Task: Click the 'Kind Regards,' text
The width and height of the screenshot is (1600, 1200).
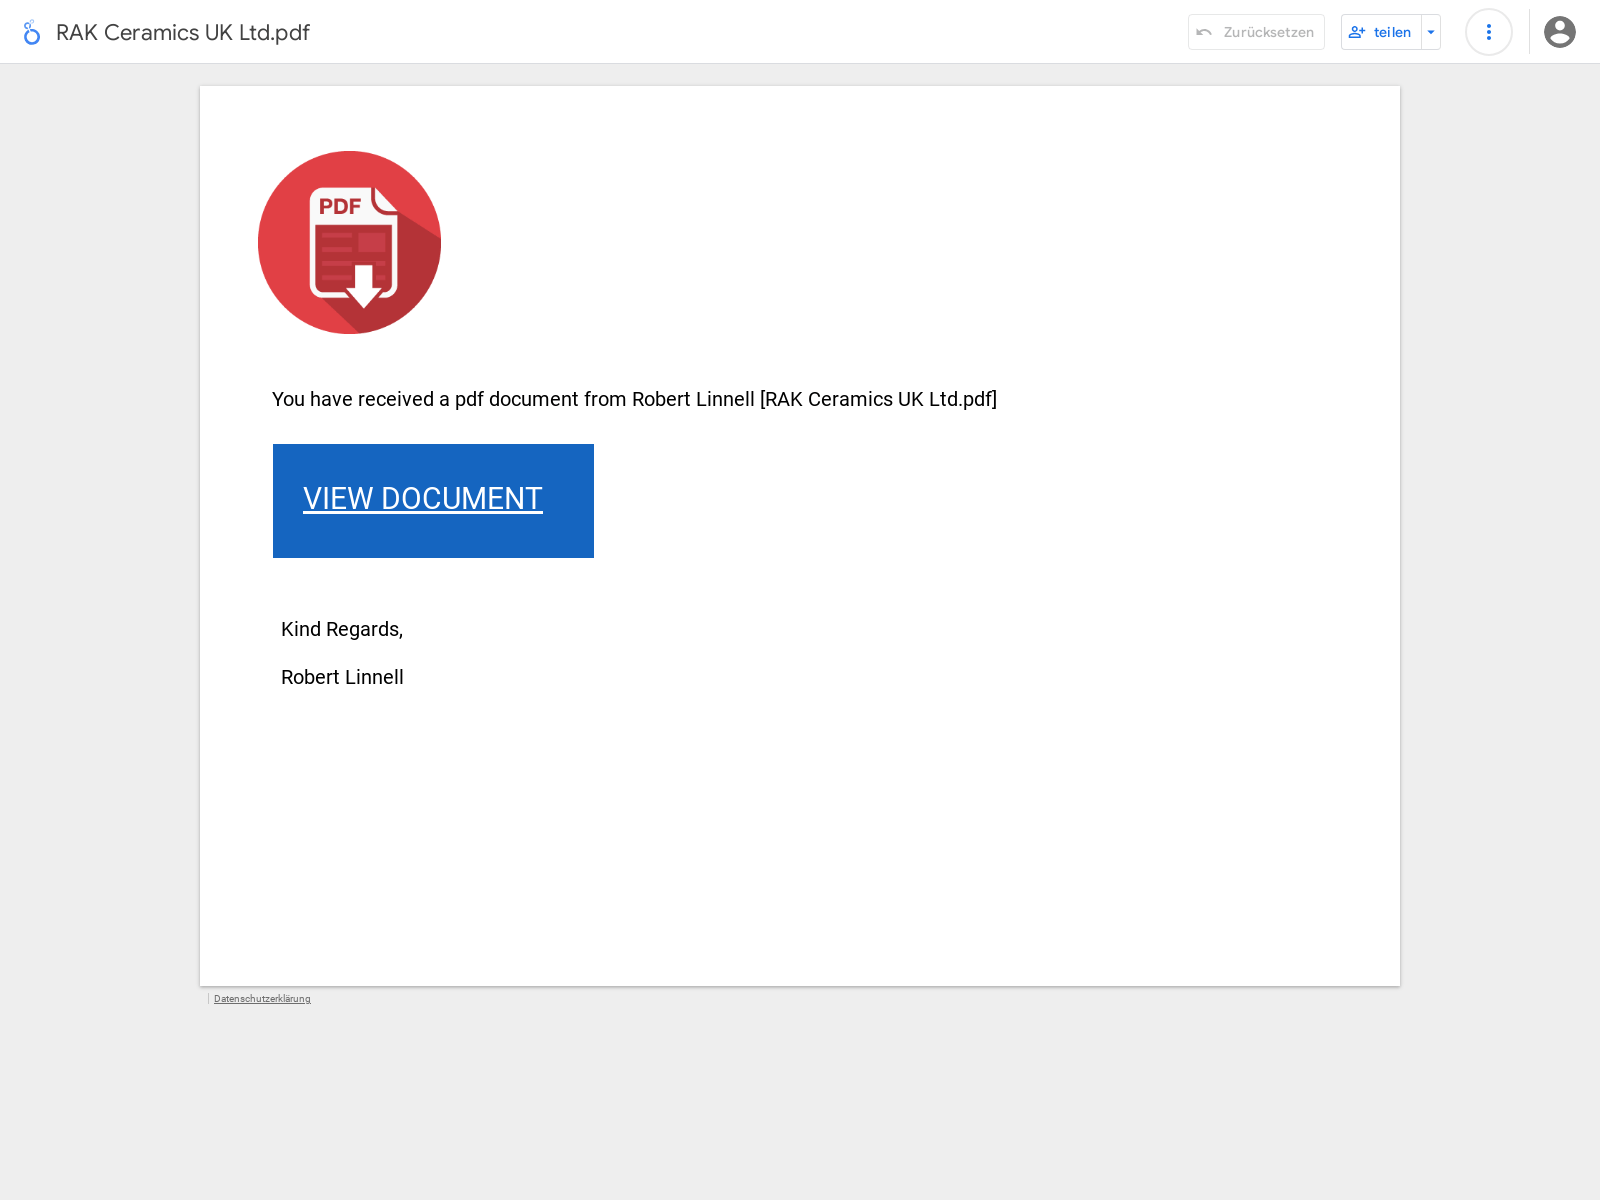Action: click(x=342, y=629)
